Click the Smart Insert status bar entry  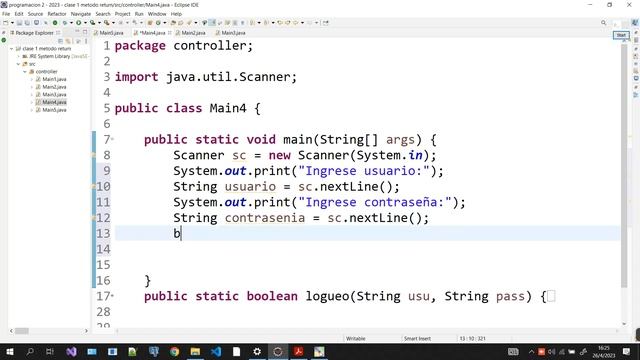pyautogui.click(x=417, y=338)
